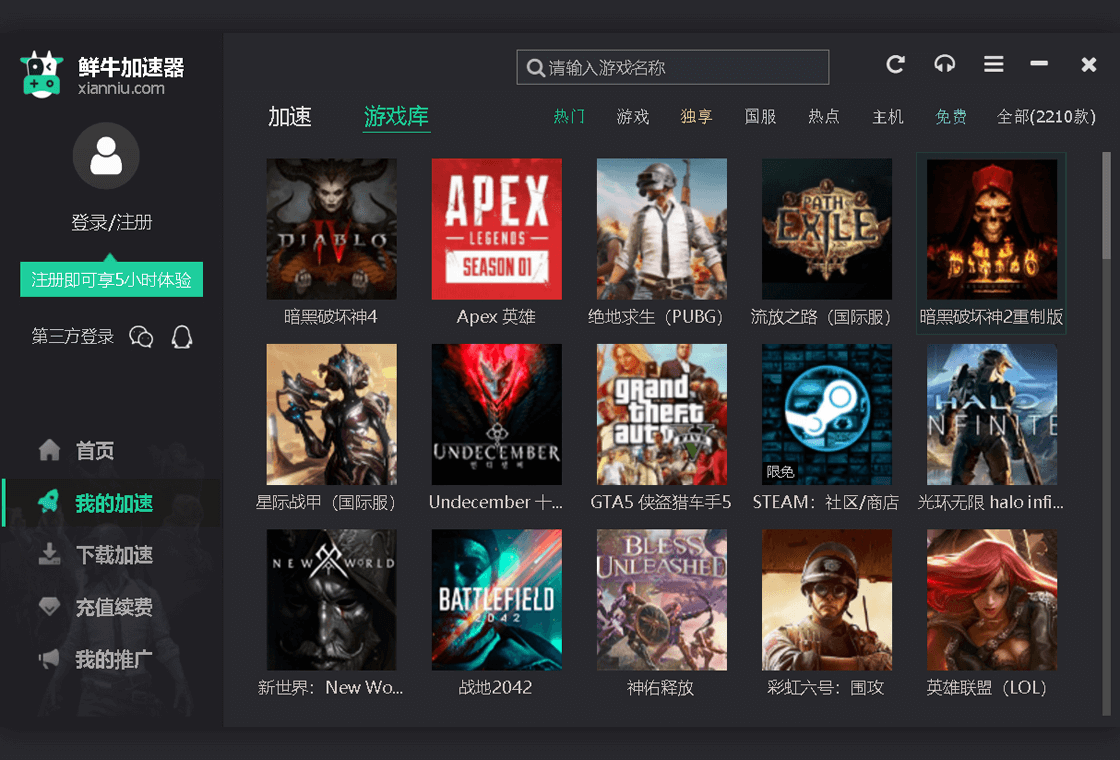Image resolution: width=1120 pixels, height=760 pixels.
Task: Select the GTA5 侠盗猎车手5 cover
Action: tap(661, 414)
